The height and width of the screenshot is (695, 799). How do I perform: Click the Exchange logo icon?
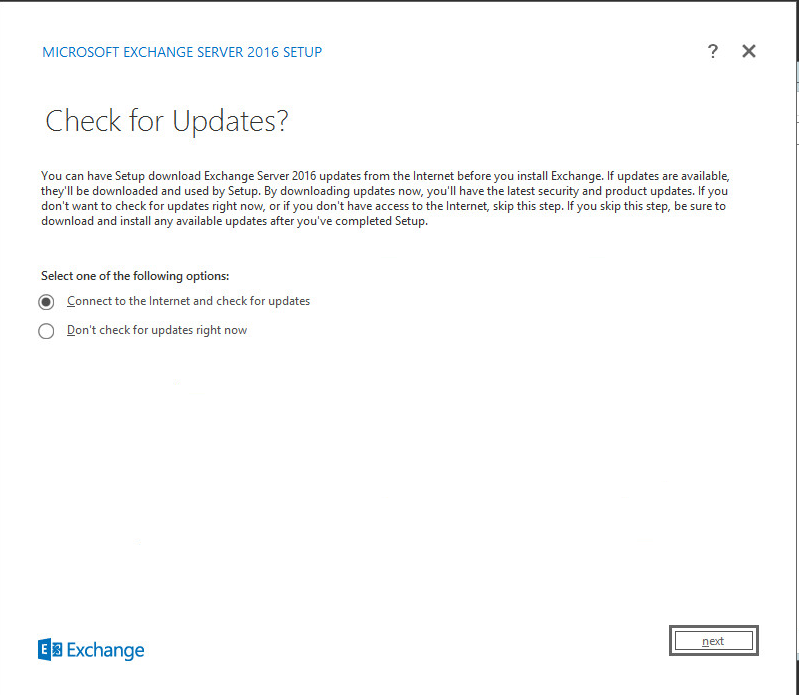point(50,650)
